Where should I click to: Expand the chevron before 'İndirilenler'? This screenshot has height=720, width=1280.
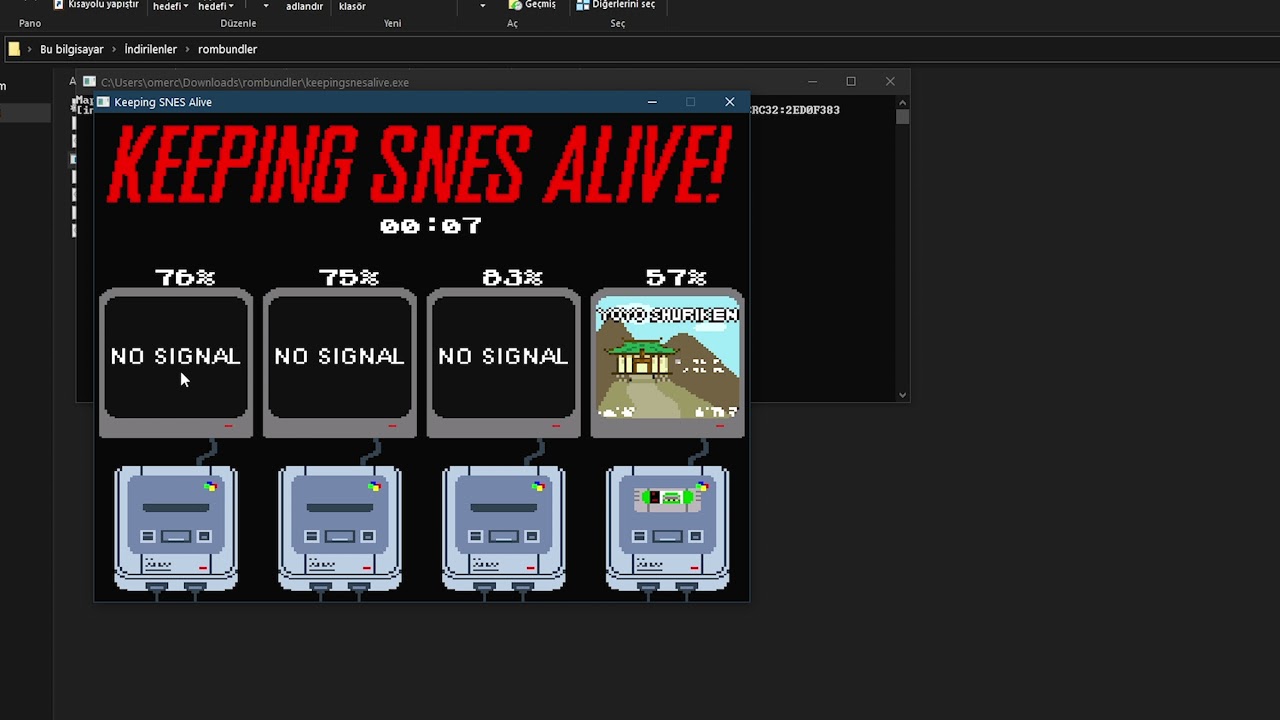(114, 49)
